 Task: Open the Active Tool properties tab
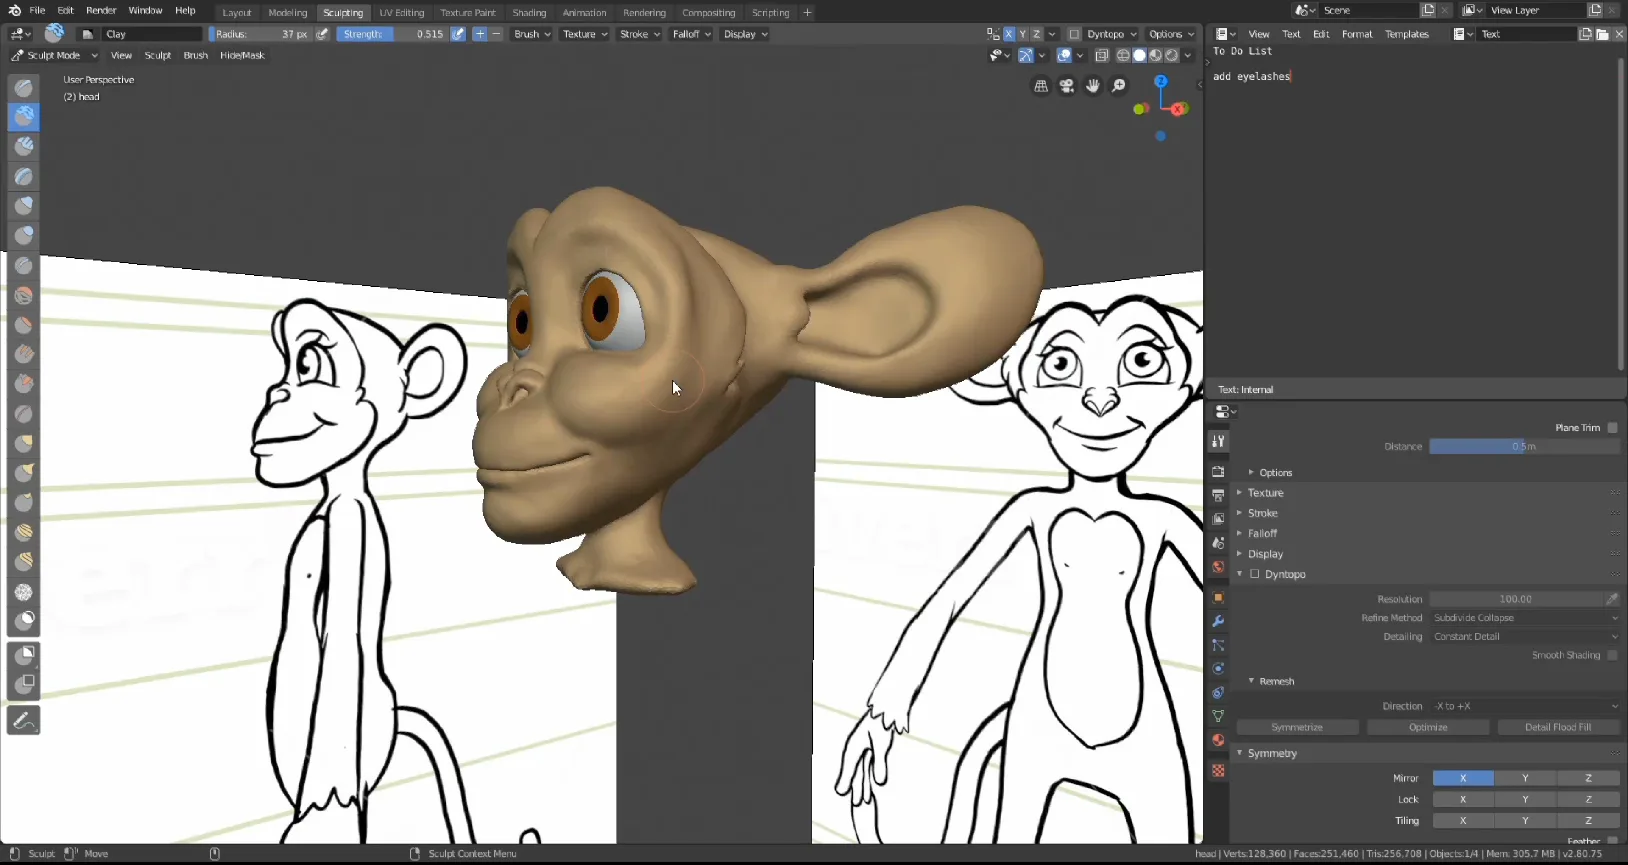[1218, 441]
